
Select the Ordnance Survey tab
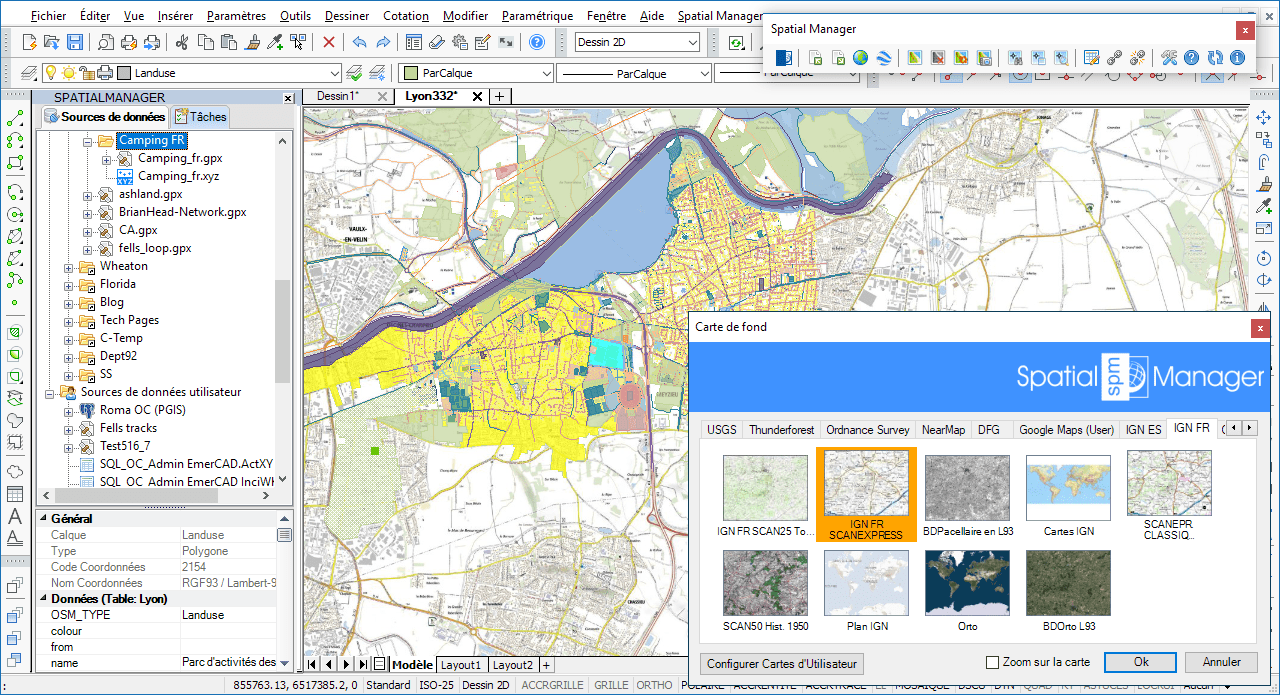click(867, 429)
